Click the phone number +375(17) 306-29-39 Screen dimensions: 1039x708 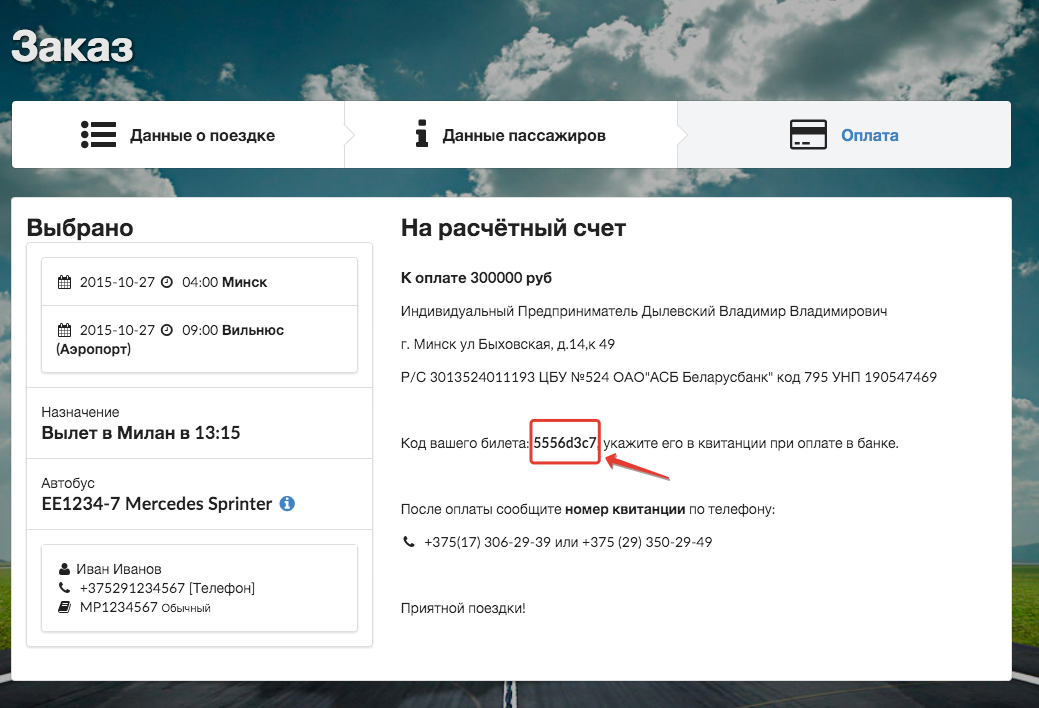(x=487, y=542)
